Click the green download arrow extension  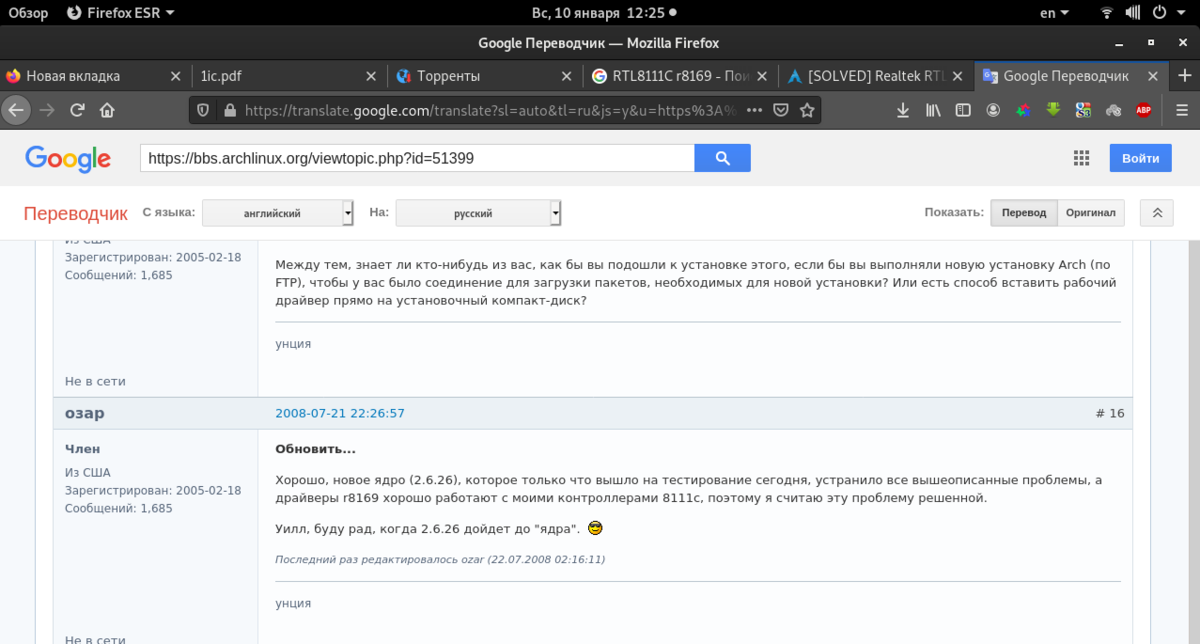(1053, 110)
